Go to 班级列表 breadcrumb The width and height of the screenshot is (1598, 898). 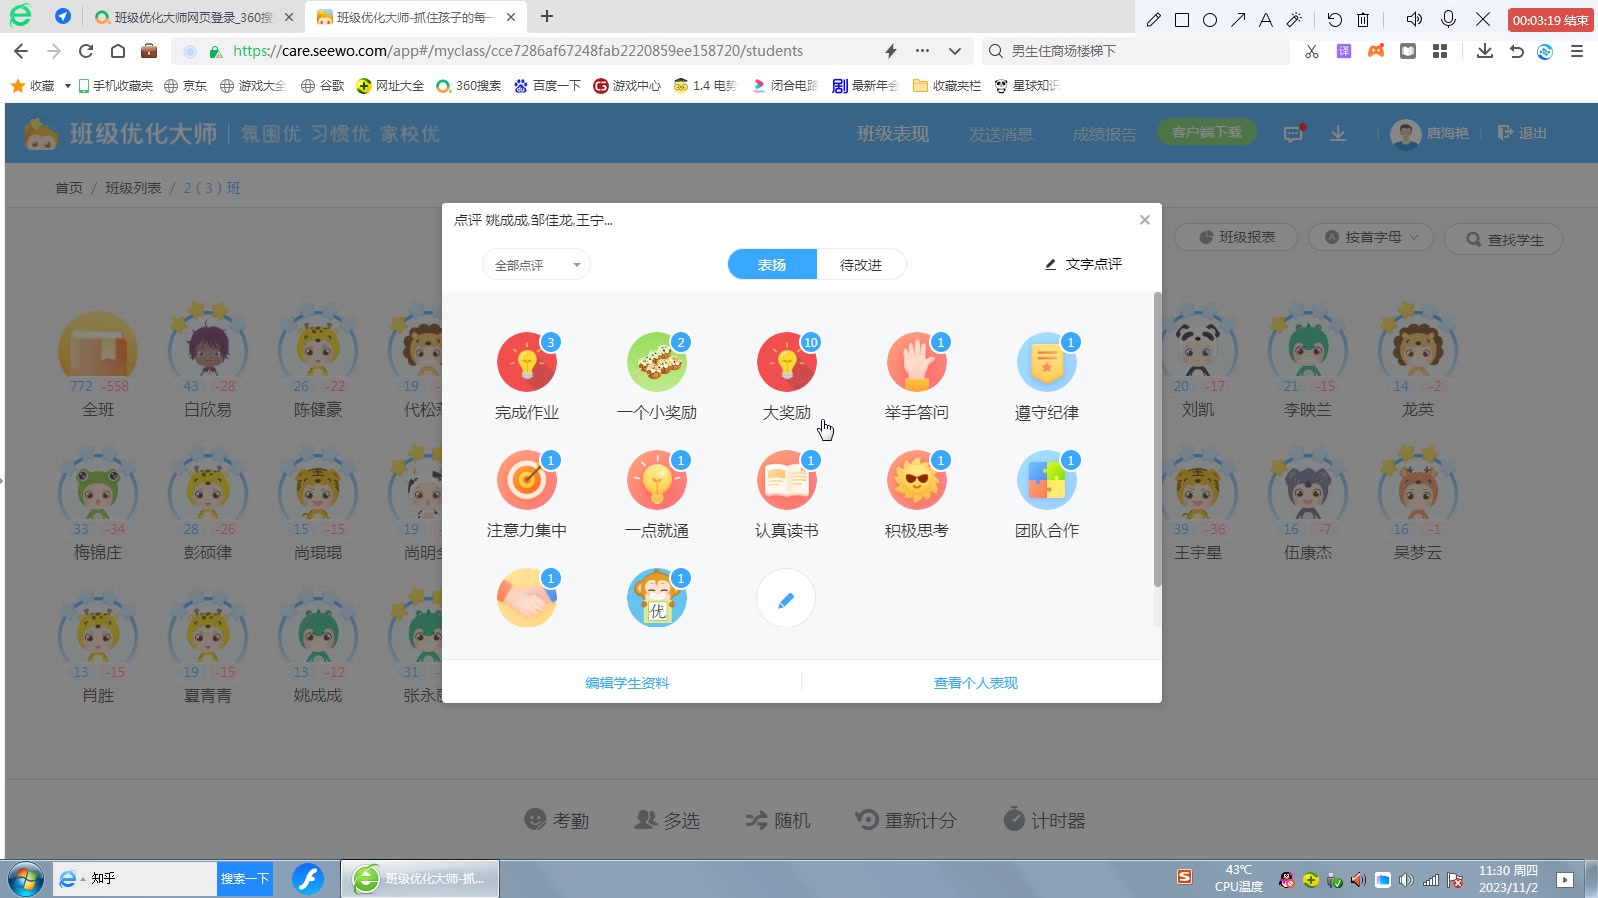pyautogui.click(x=133, y=188)
